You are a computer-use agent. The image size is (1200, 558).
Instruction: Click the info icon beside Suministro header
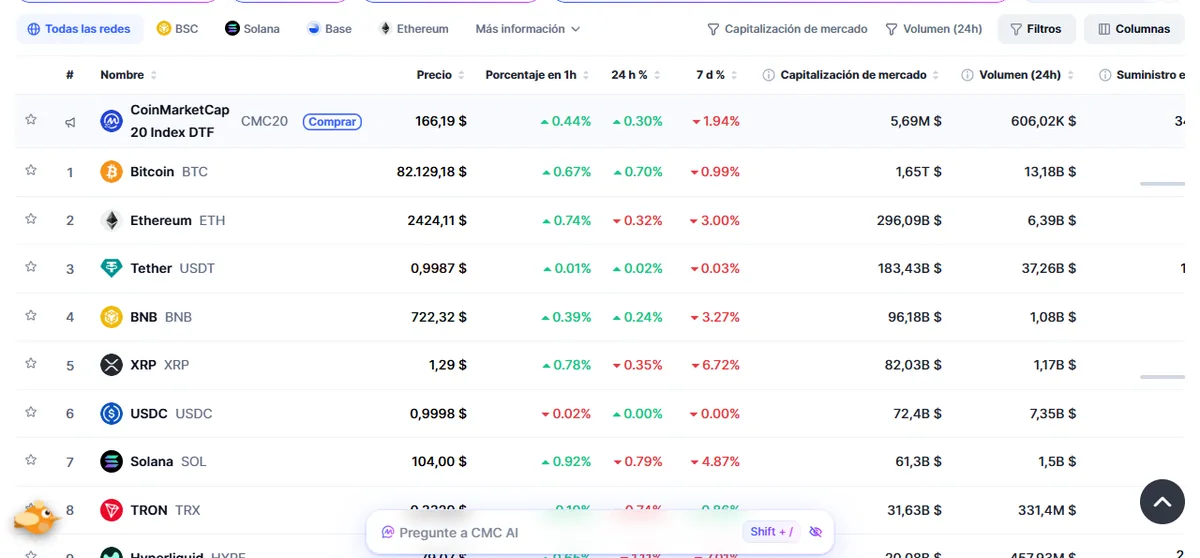click(1105, 75)
